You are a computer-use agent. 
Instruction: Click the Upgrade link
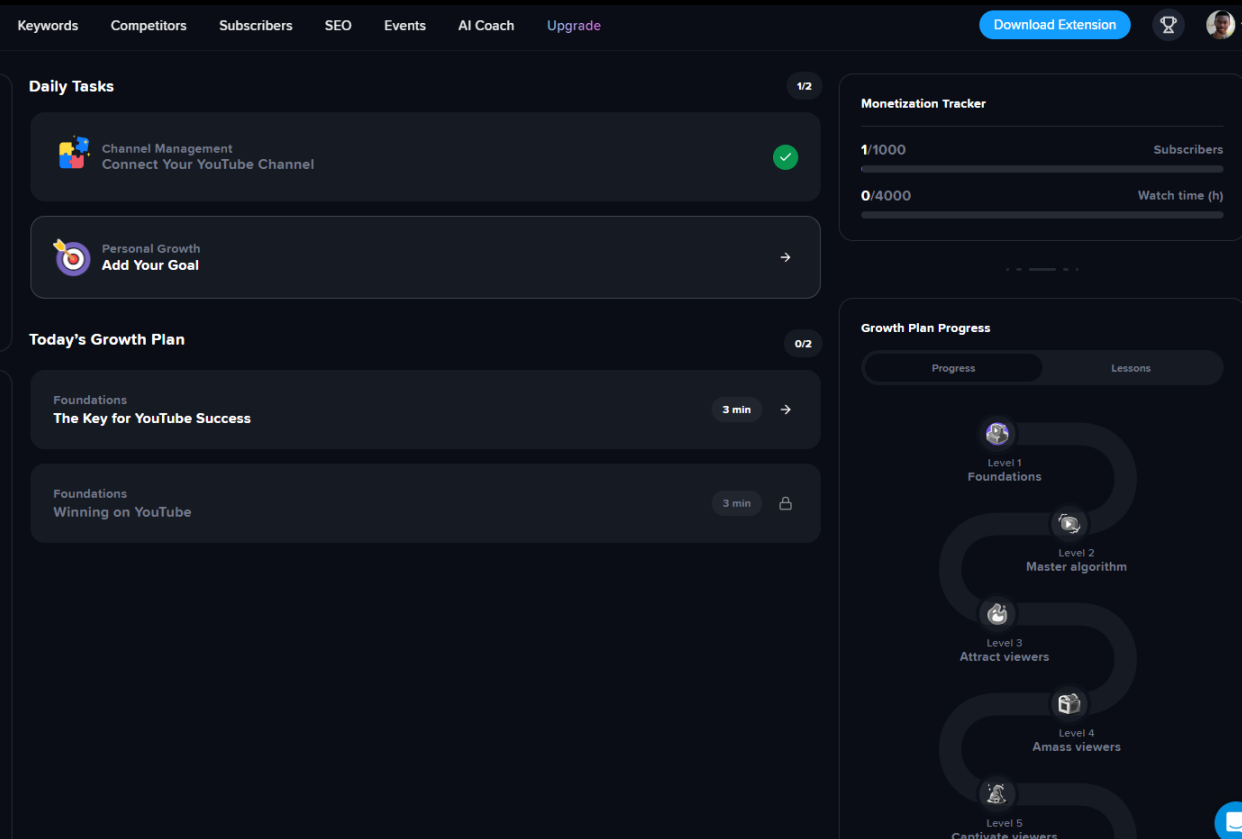[574, 25]
